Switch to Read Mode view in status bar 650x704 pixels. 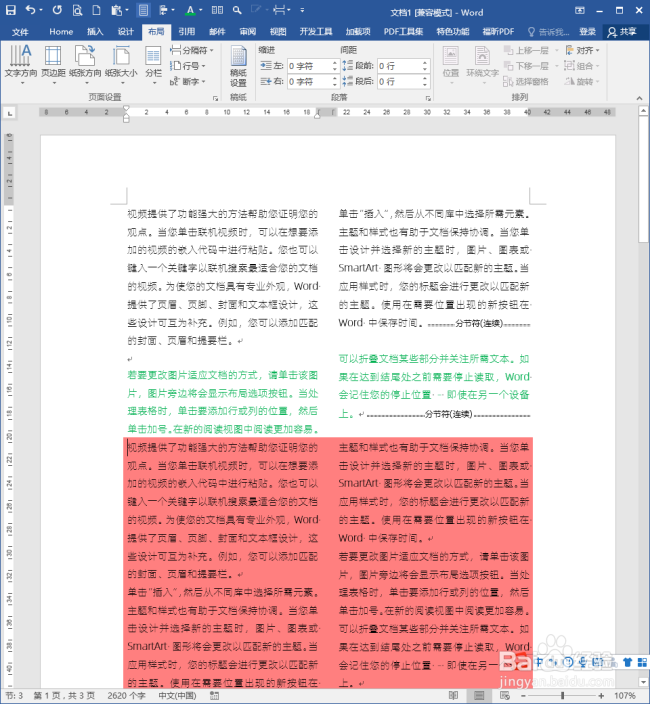453,696
